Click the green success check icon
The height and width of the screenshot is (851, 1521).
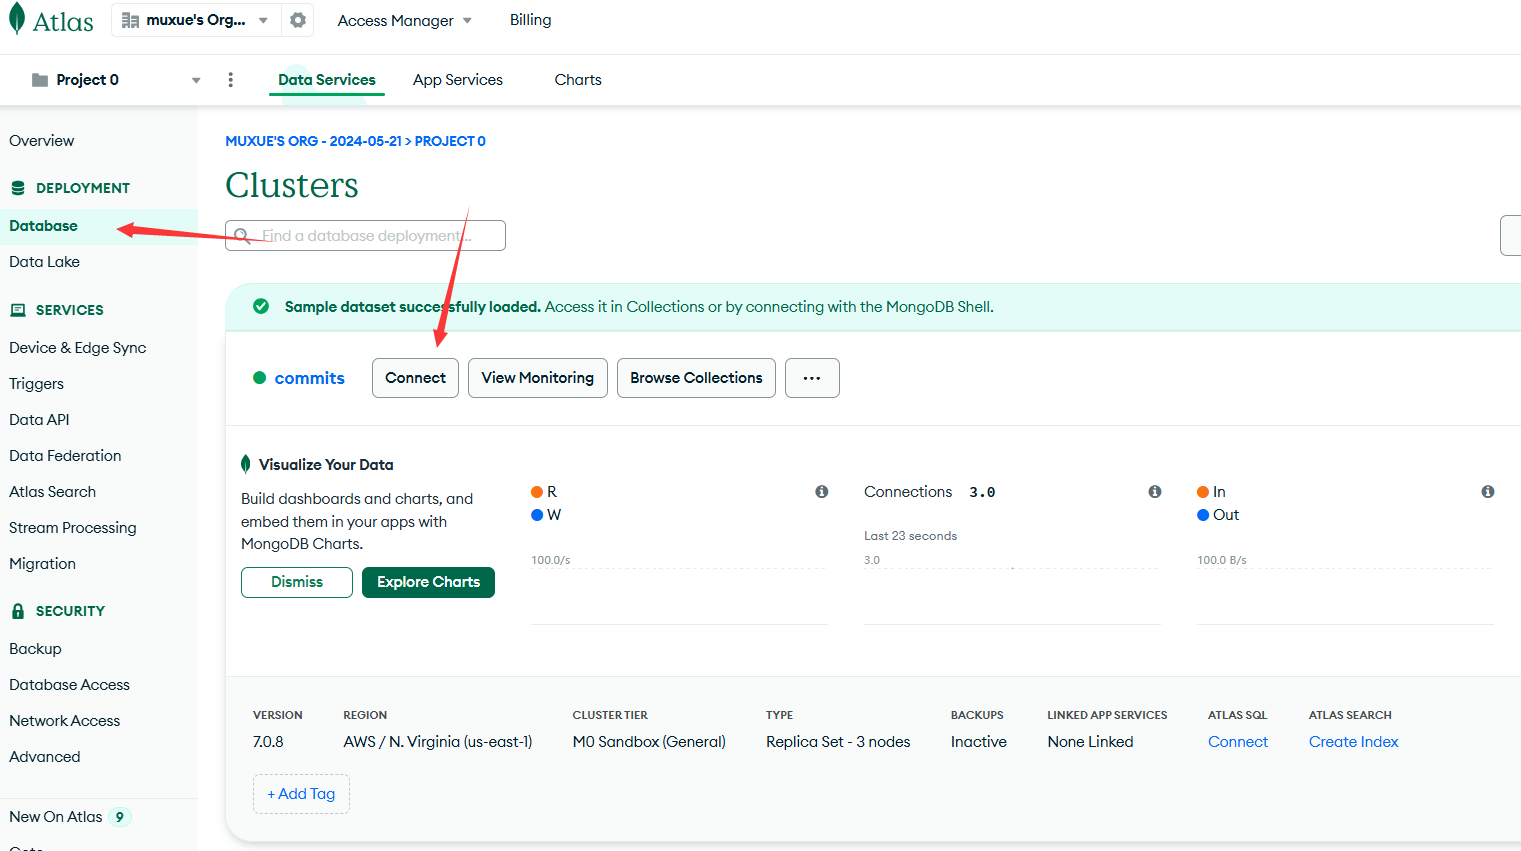coord(261,306)
